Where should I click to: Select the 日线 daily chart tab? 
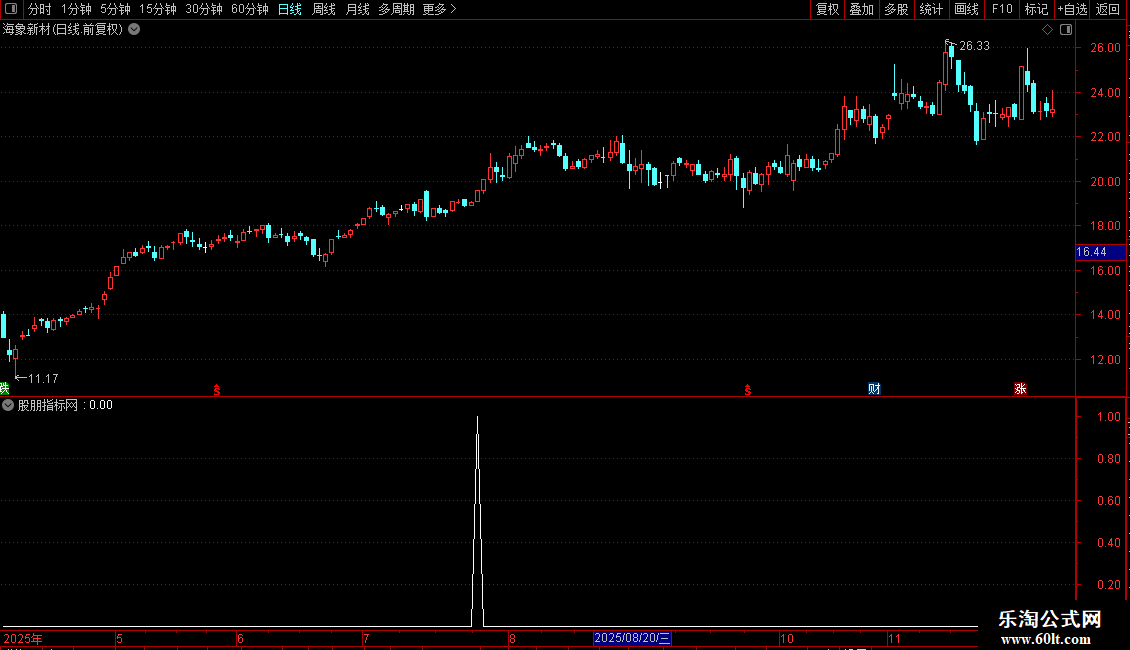pos(290,9)
